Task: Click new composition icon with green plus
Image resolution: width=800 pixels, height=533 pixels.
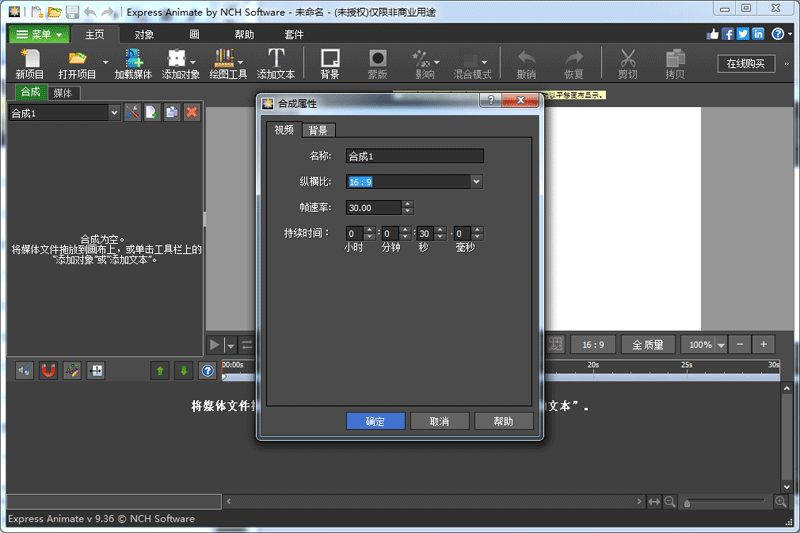Action: coord(152,112)
